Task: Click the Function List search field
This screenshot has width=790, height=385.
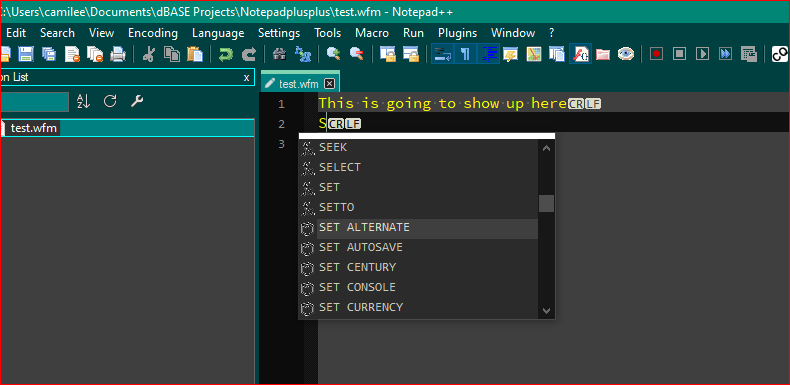Action: [x=34, y=102]
